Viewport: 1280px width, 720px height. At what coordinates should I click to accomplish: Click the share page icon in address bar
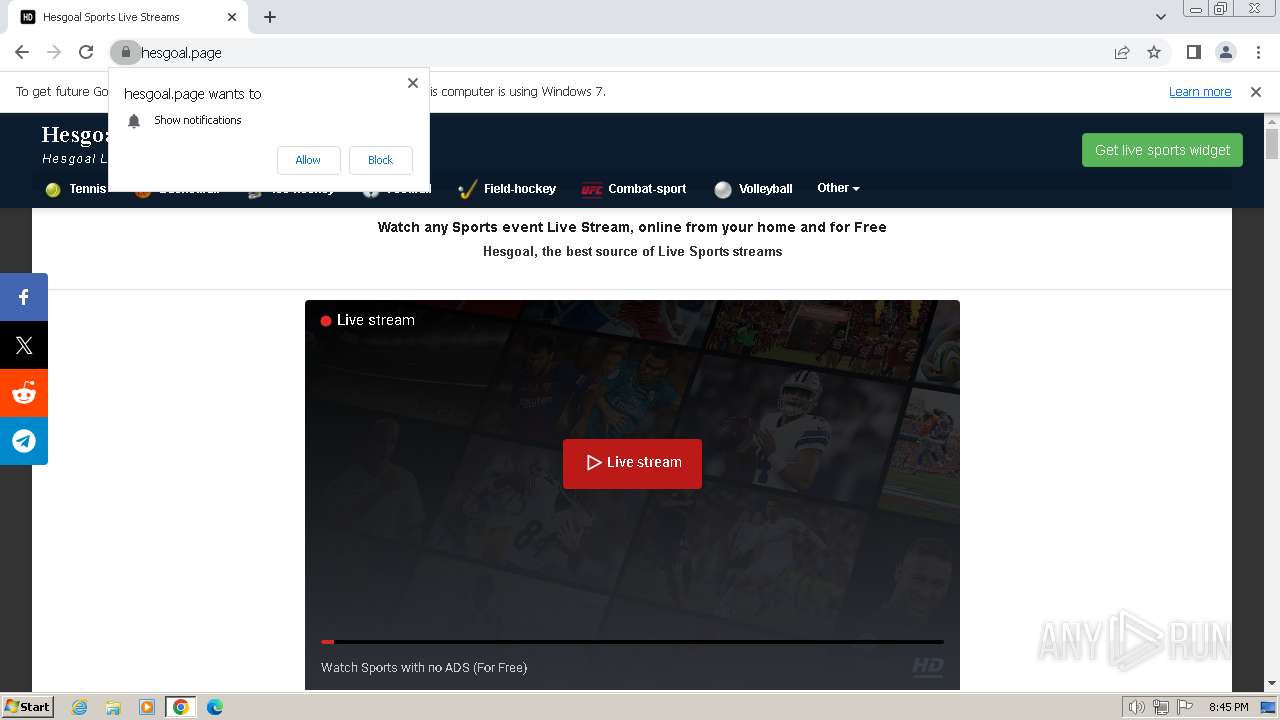pos(1122,52)
